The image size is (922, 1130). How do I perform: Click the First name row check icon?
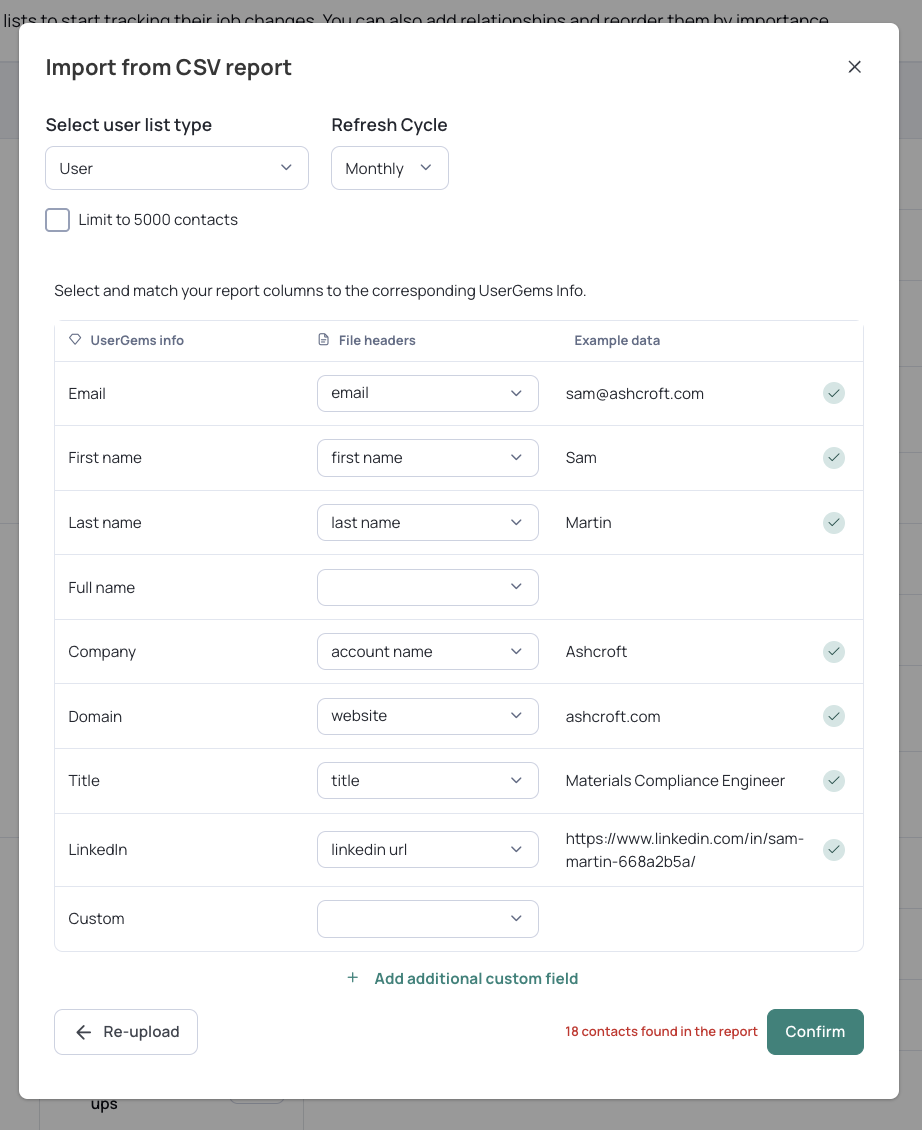point(834,458)
